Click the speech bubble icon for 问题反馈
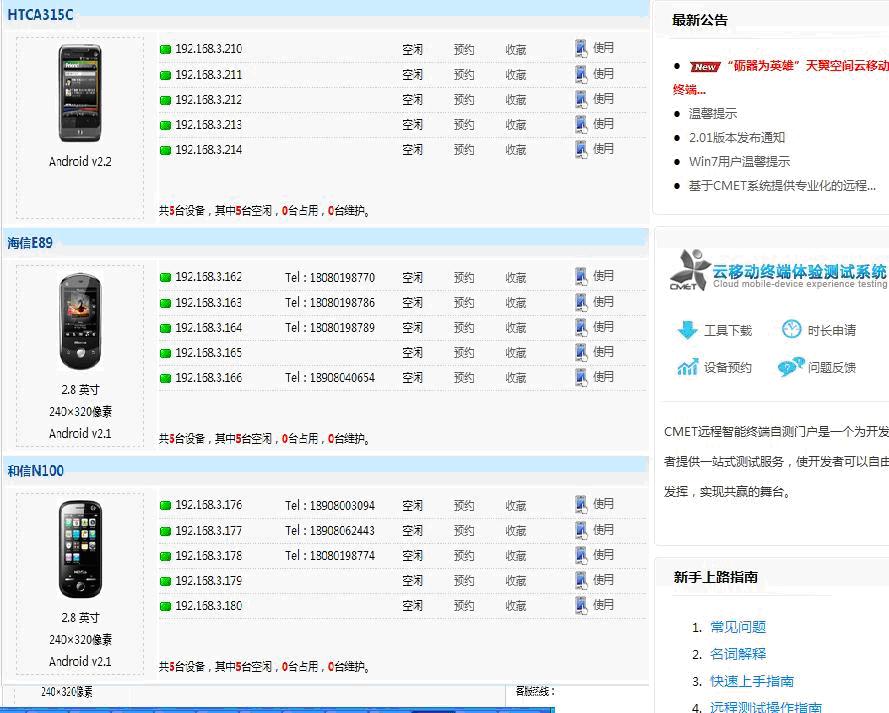The image size is (889, 713). pyautogui.click(x=791, y=367)
